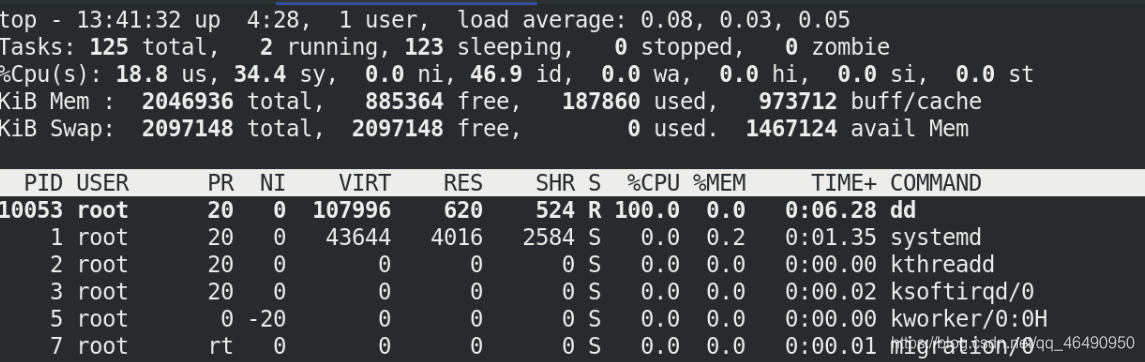This screenshot has width=1145, height=362.
Task: Click the 1467124 avail Mem value
Action: pyautogui.click(x=792, y=129)
